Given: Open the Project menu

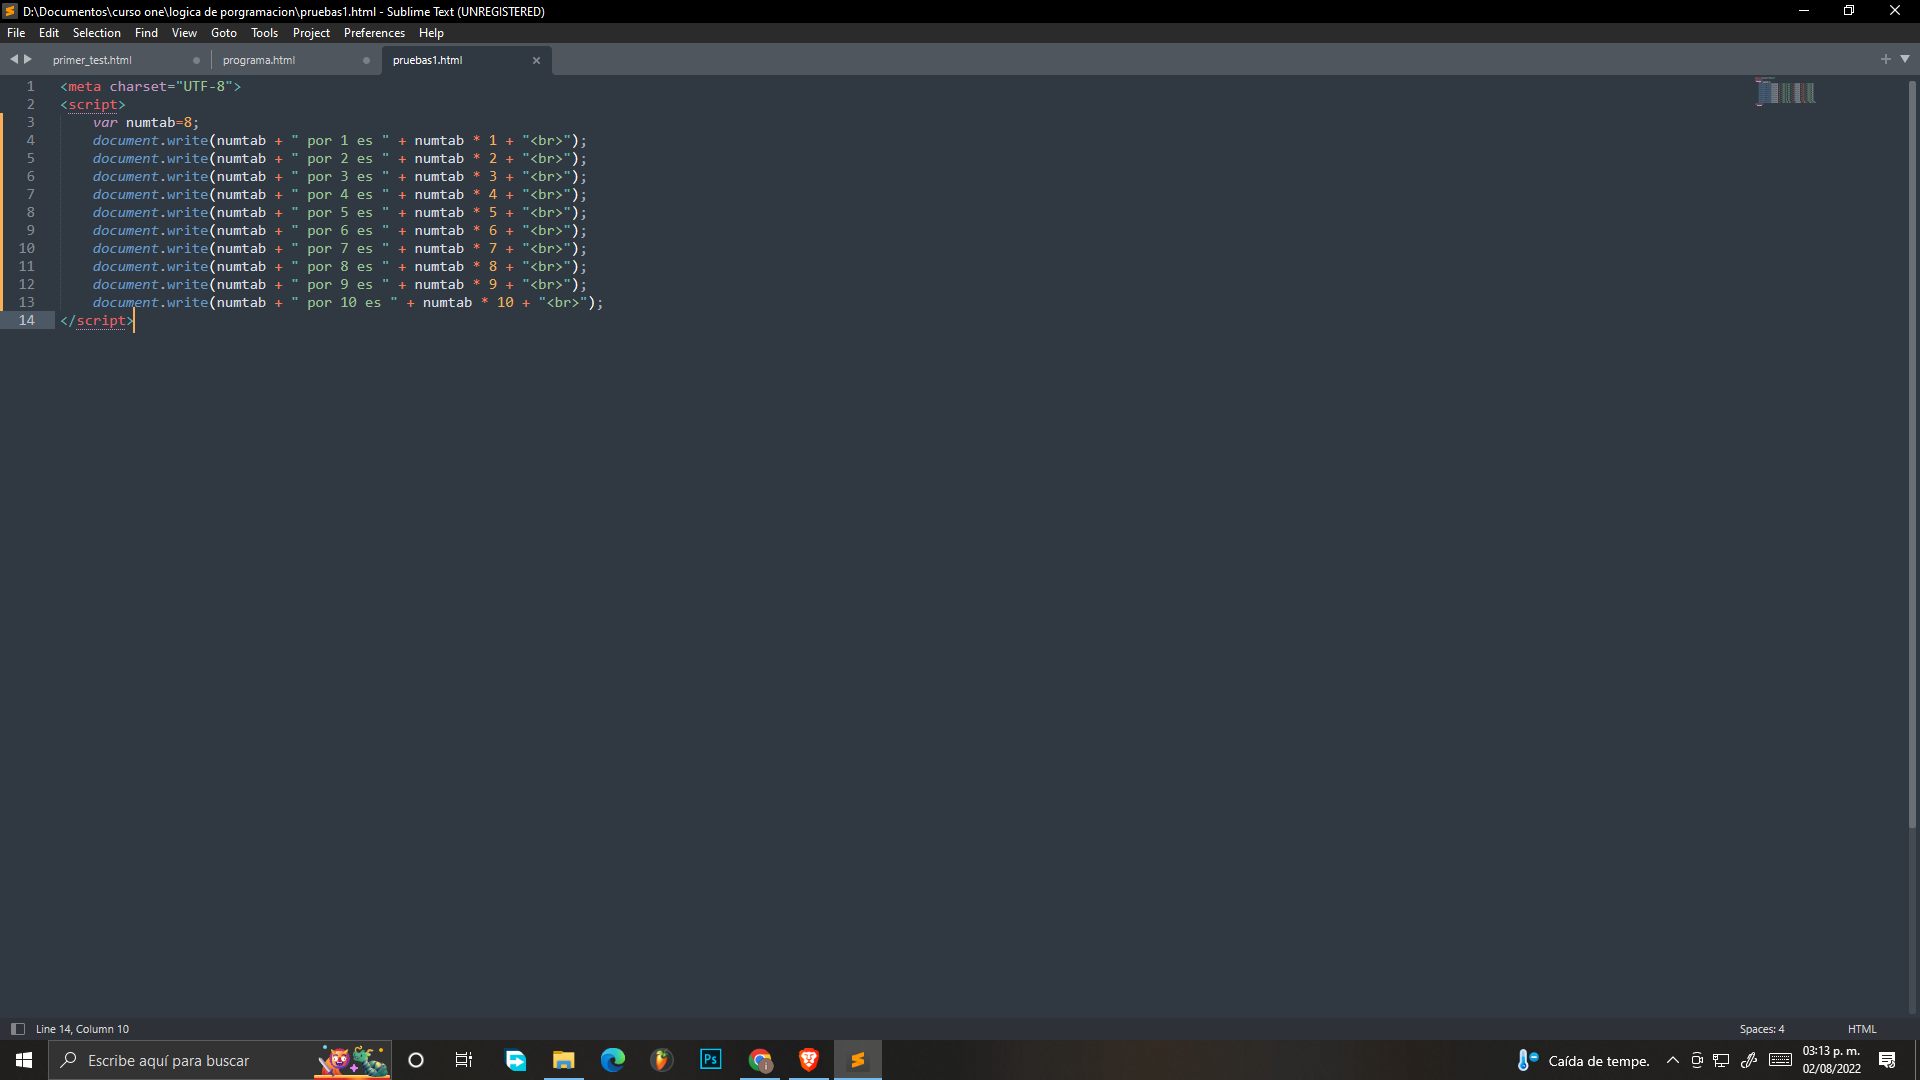Looking at the screenshot, I should [x=311, y=33].
